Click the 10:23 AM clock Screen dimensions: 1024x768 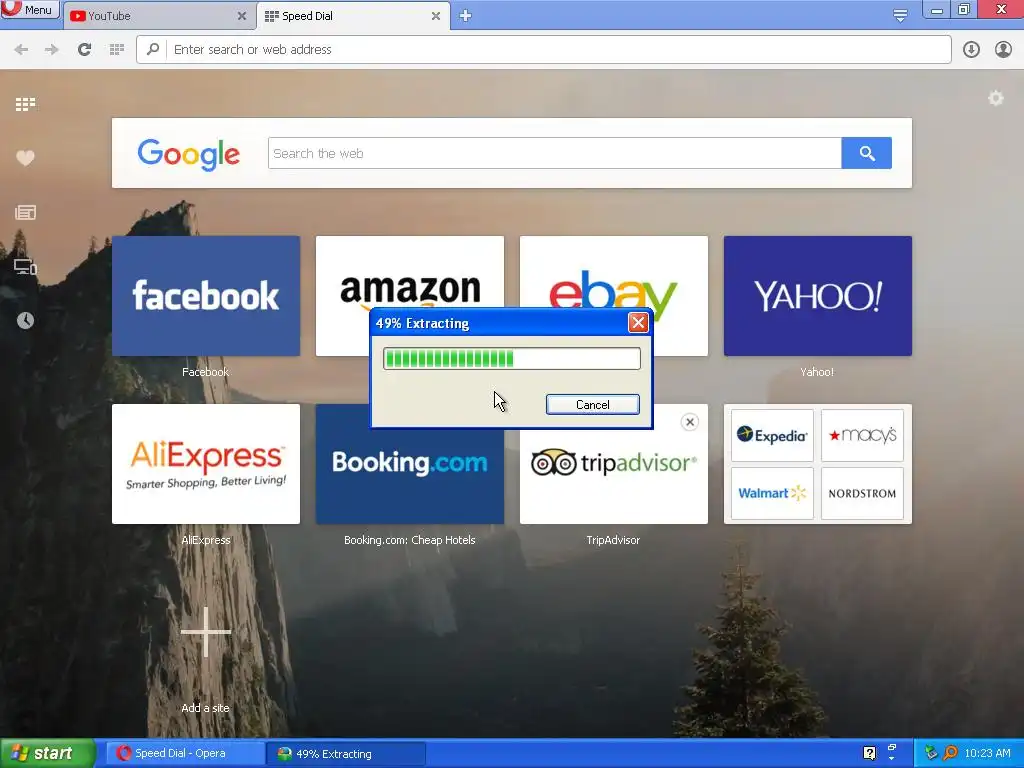click(x=987, y=754)
